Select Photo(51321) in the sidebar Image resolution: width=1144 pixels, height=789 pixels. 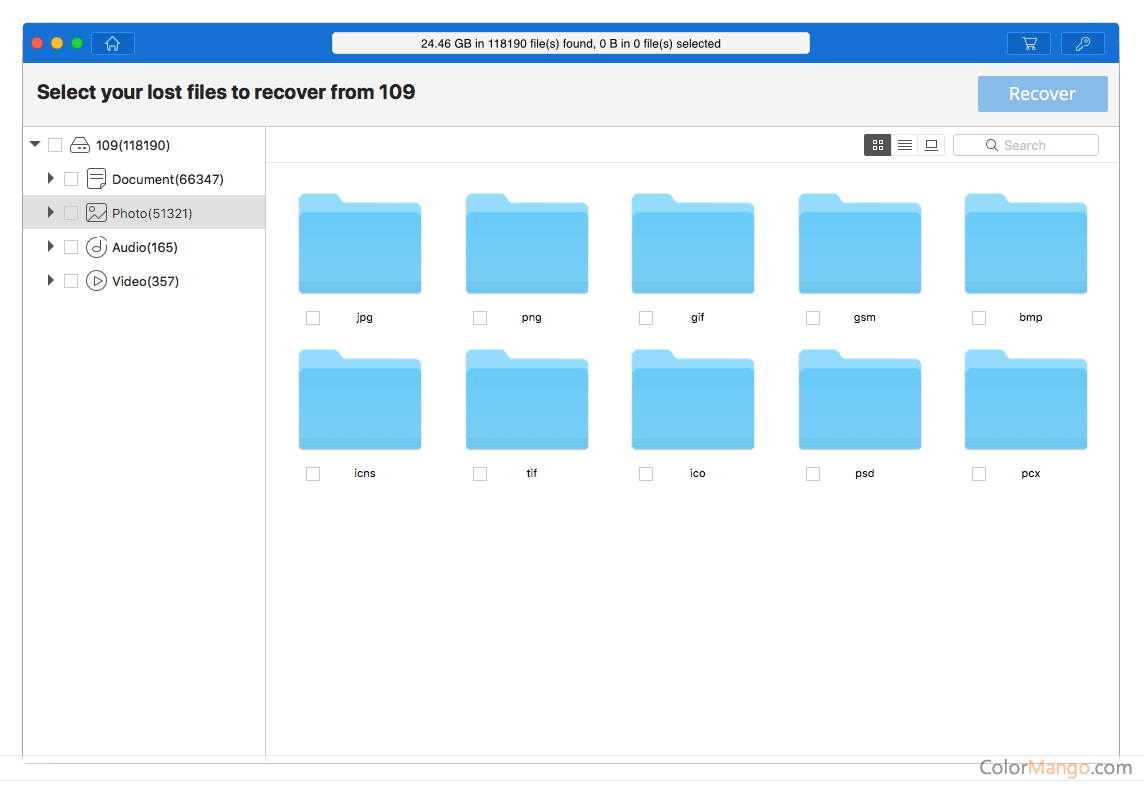(152, 213)
